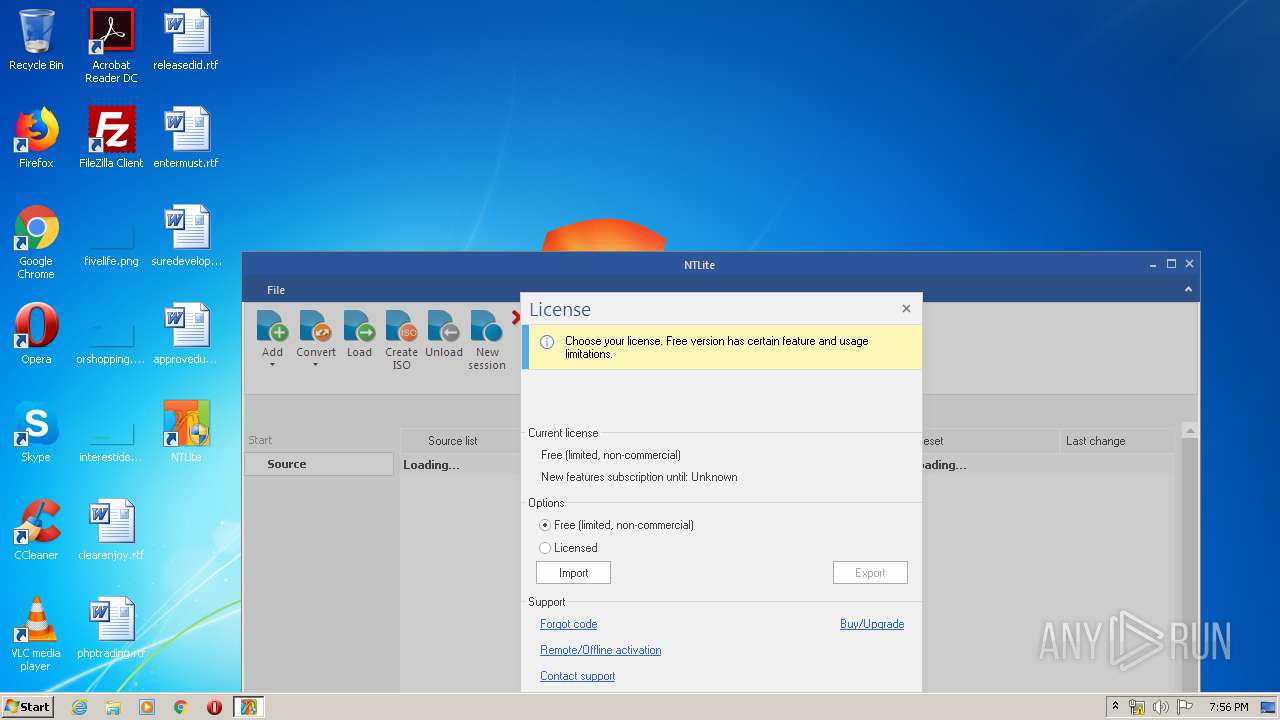1280x720 pixels.
Task: Open phptrading.rtf desktop file
Action: point(111,628)
